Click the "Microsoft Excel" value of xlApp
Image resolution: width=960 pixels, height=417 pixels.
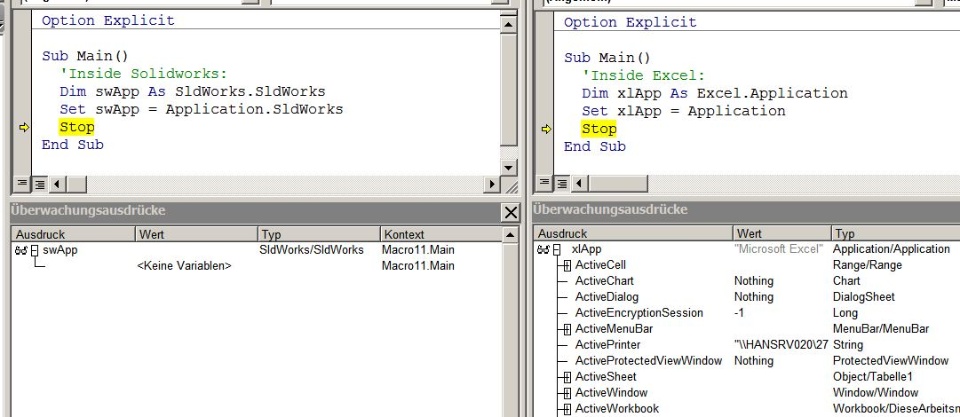pyautogui.click(x=778, y=249)
